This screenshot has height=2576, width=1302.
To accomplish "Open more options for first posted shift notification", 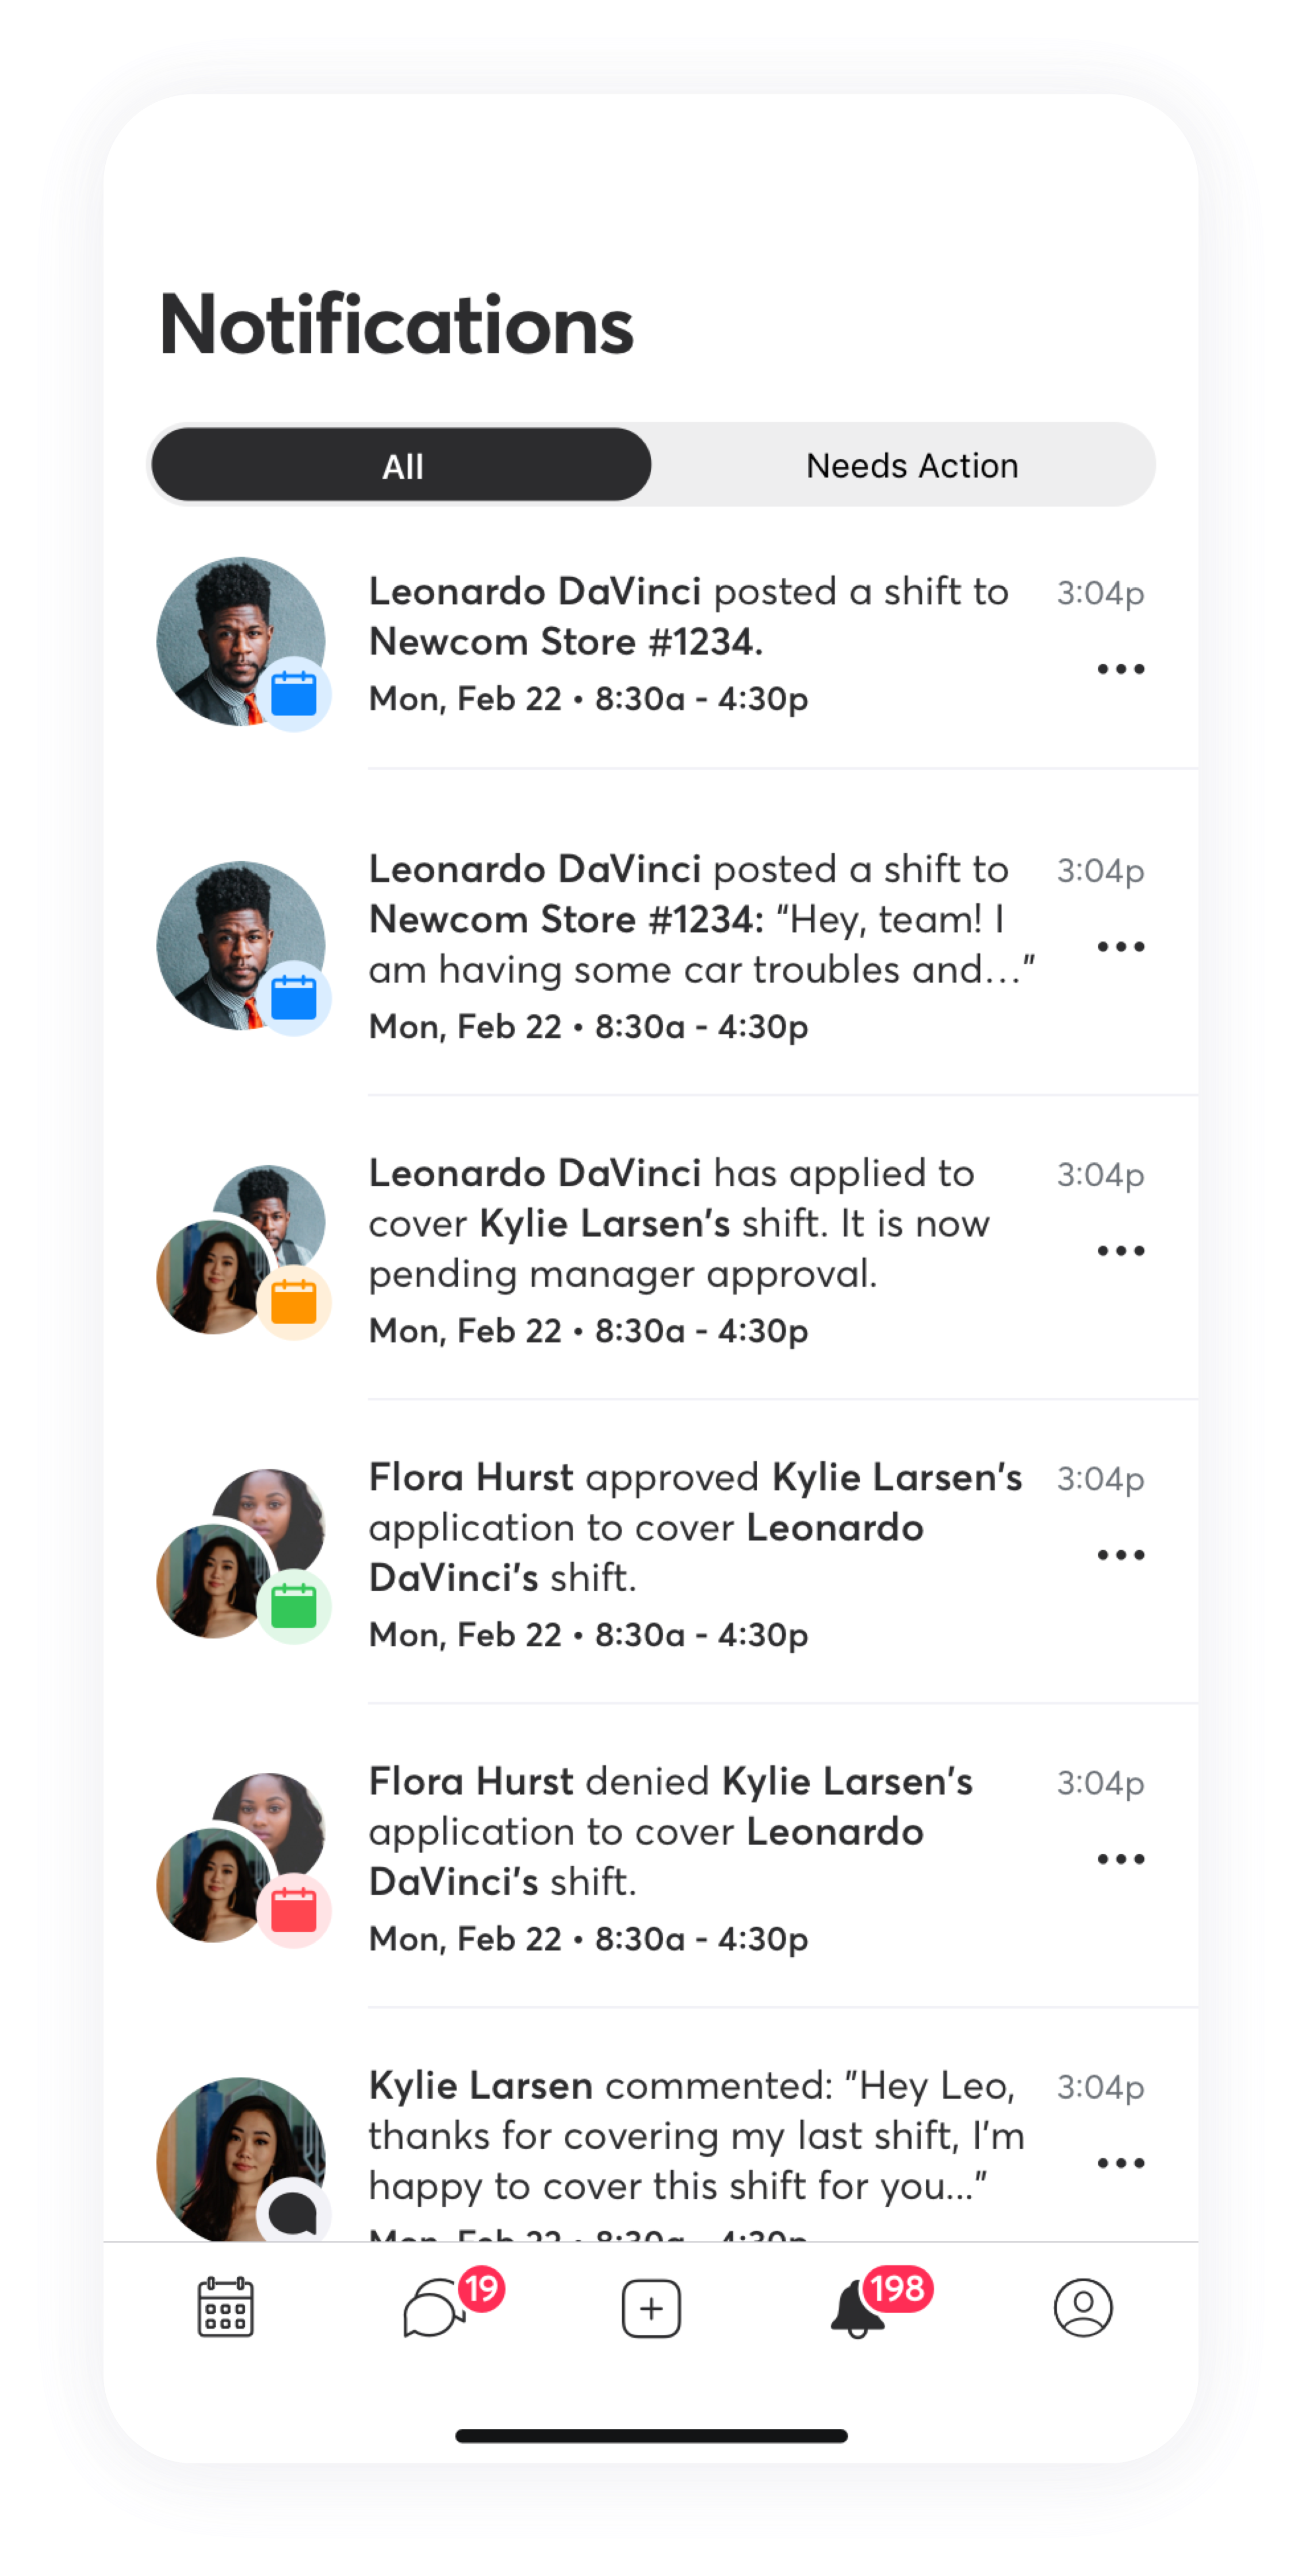I will point(1120,669).
